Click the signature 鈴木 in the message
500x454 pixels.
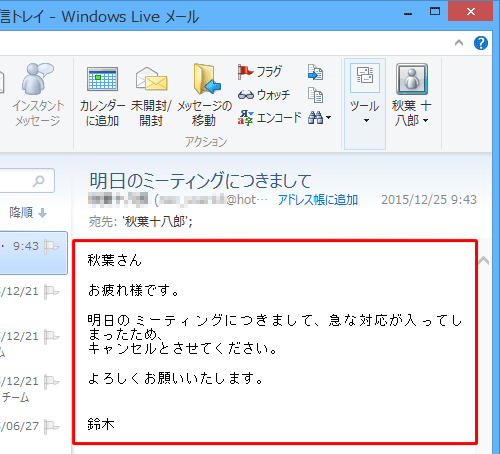(x=101, y=424)
